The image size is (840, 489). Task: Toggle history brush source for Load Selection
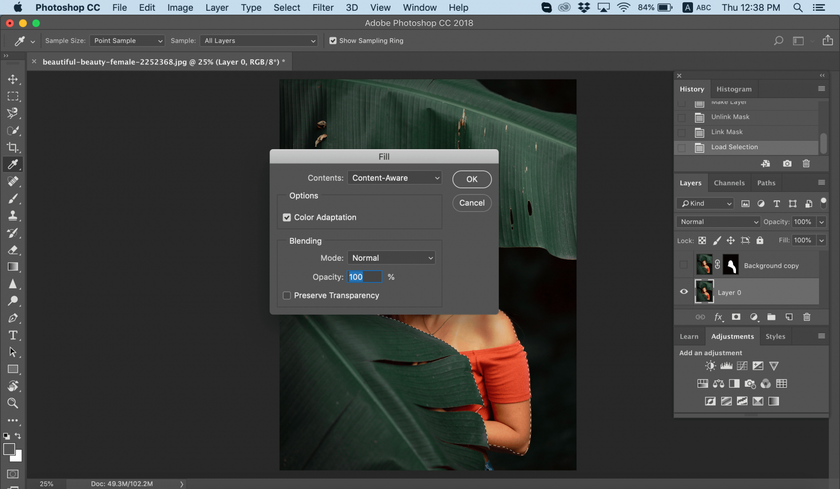[682, 147]
